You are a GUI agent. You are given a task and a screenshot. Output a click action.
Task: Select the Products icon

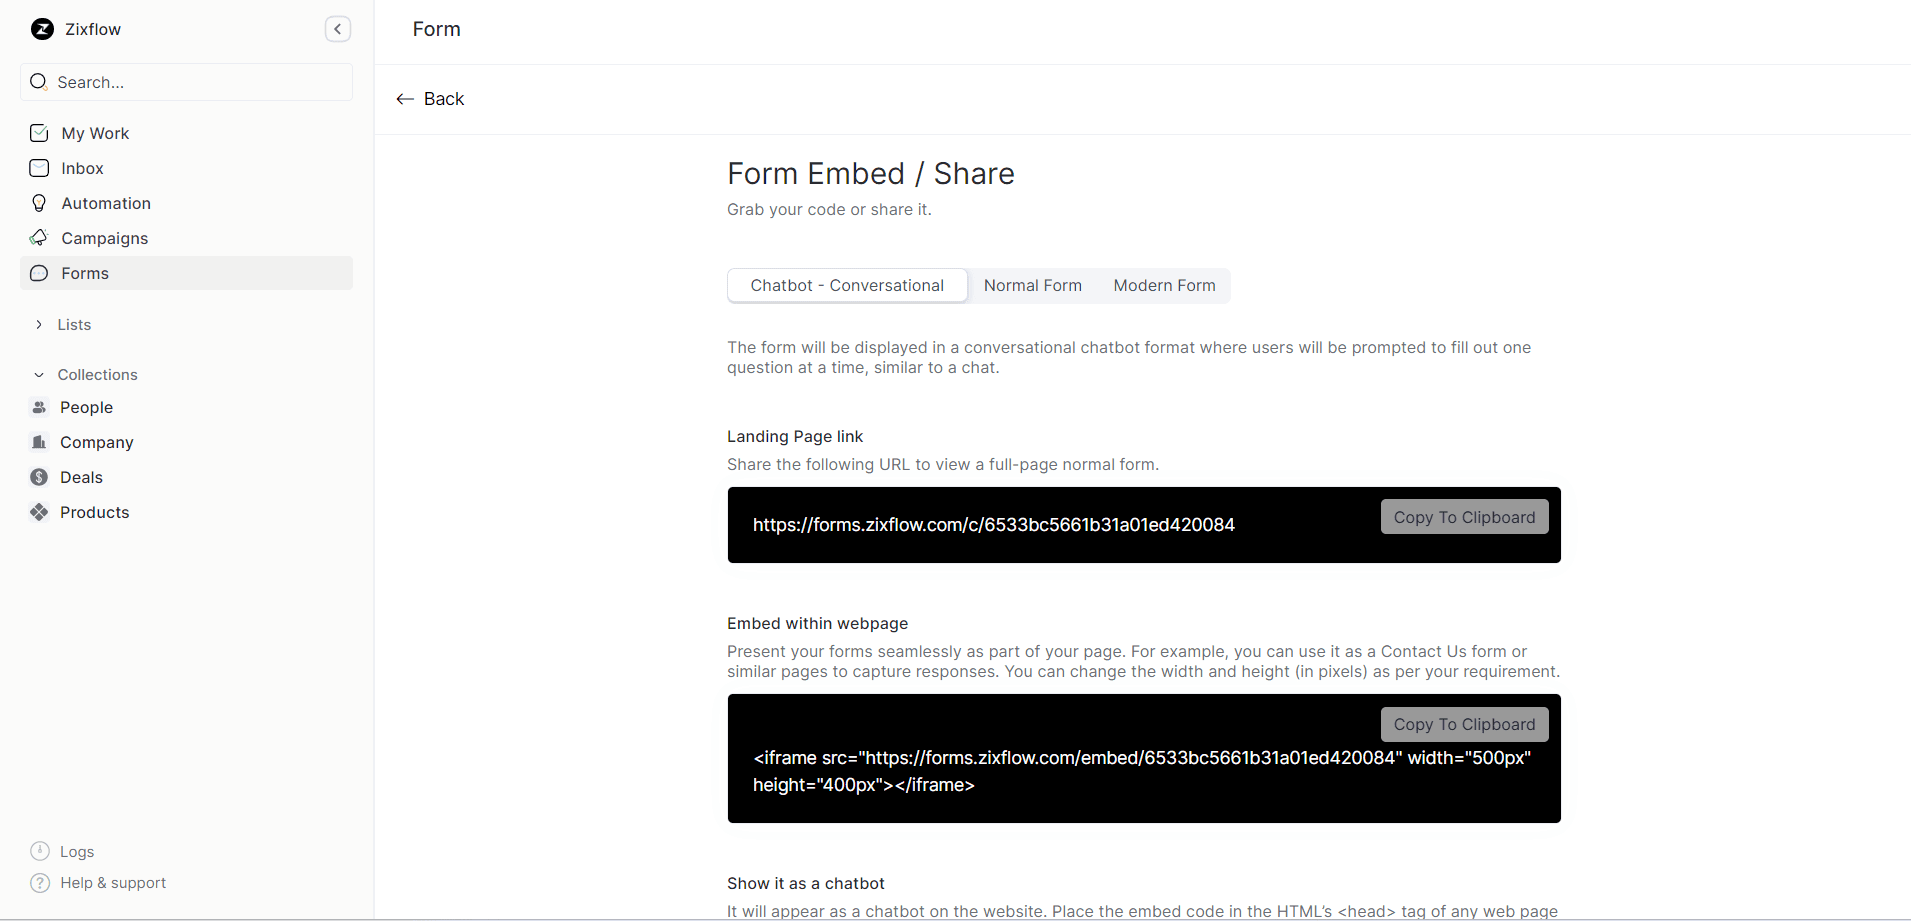[x=39, y=512]
